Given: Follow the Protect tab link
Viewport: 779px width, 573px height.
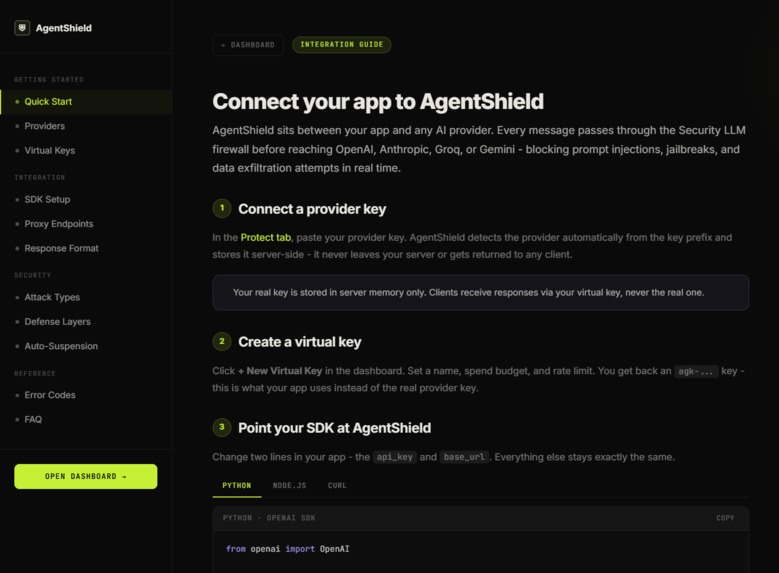Looking at the screenshot, I should (x=266, y=238).
